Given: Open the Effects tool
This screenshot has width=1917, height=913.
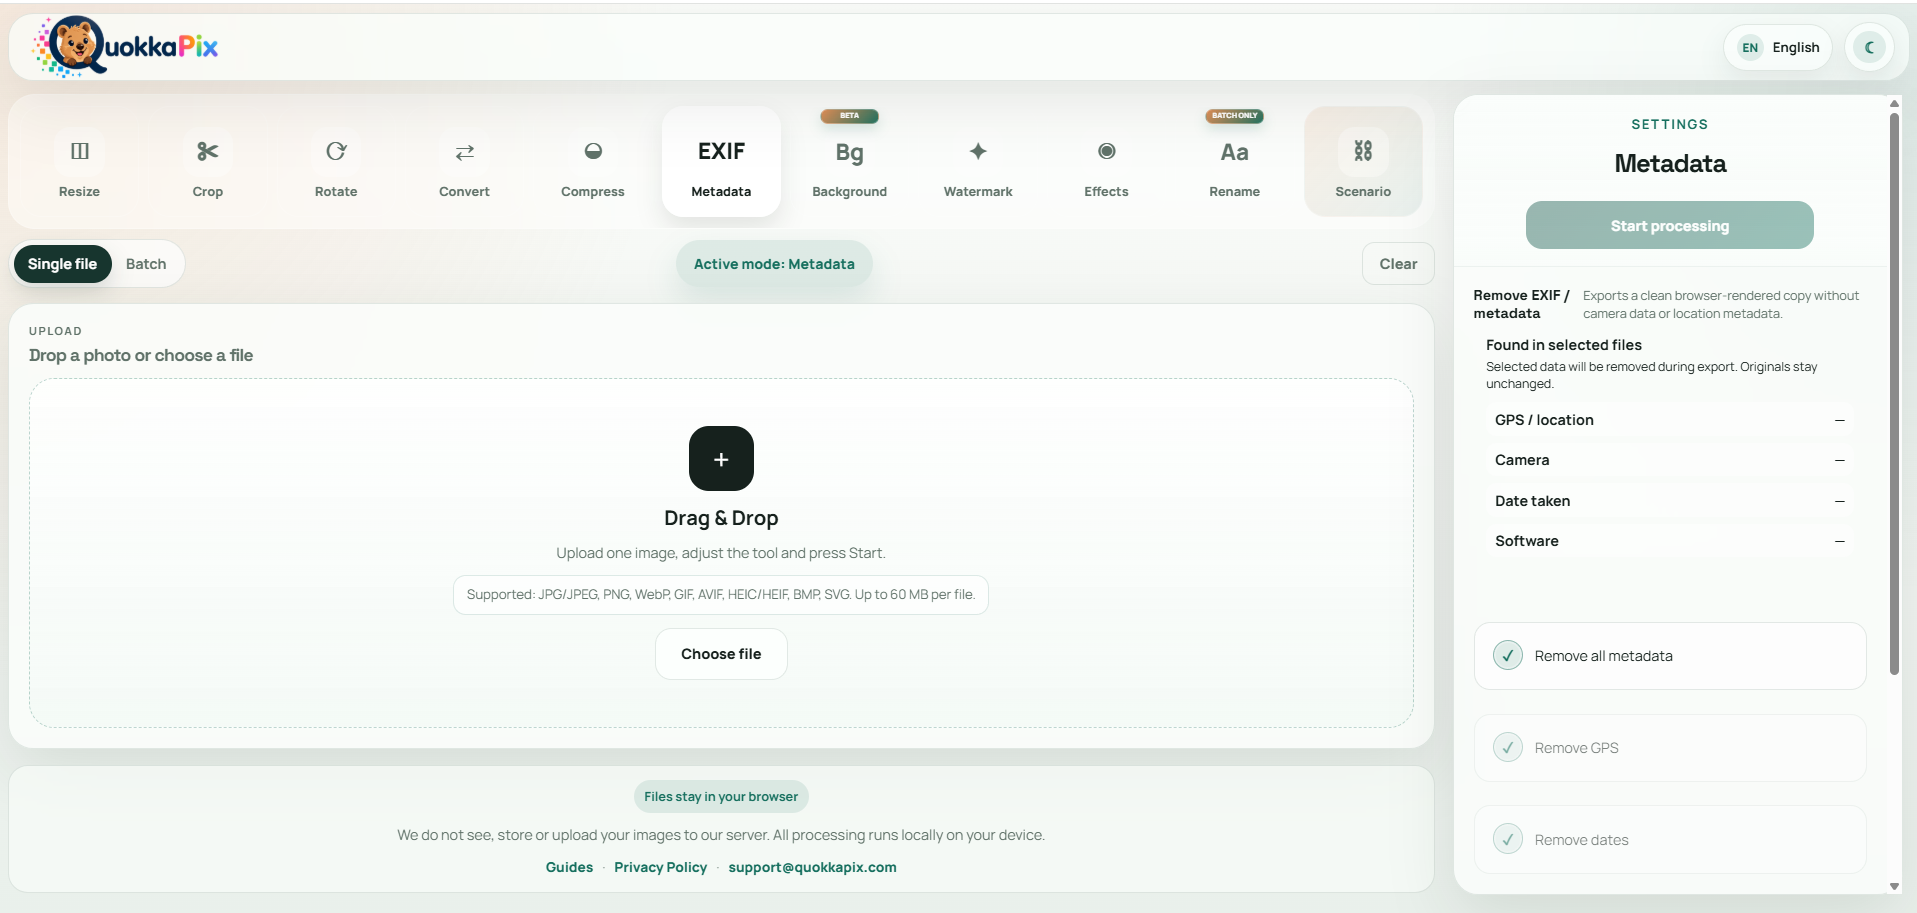Looking at the screenshot, I should coord(1106,162).
